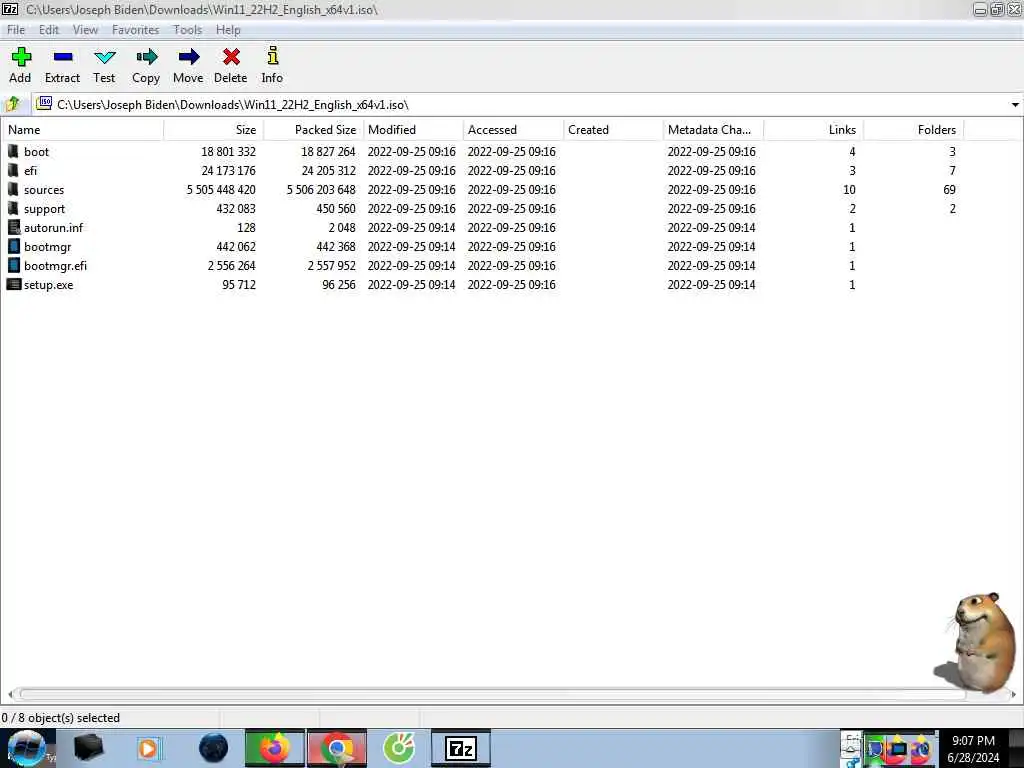Select the efi folder icon

pyautogui.click(x=13, y=170)
